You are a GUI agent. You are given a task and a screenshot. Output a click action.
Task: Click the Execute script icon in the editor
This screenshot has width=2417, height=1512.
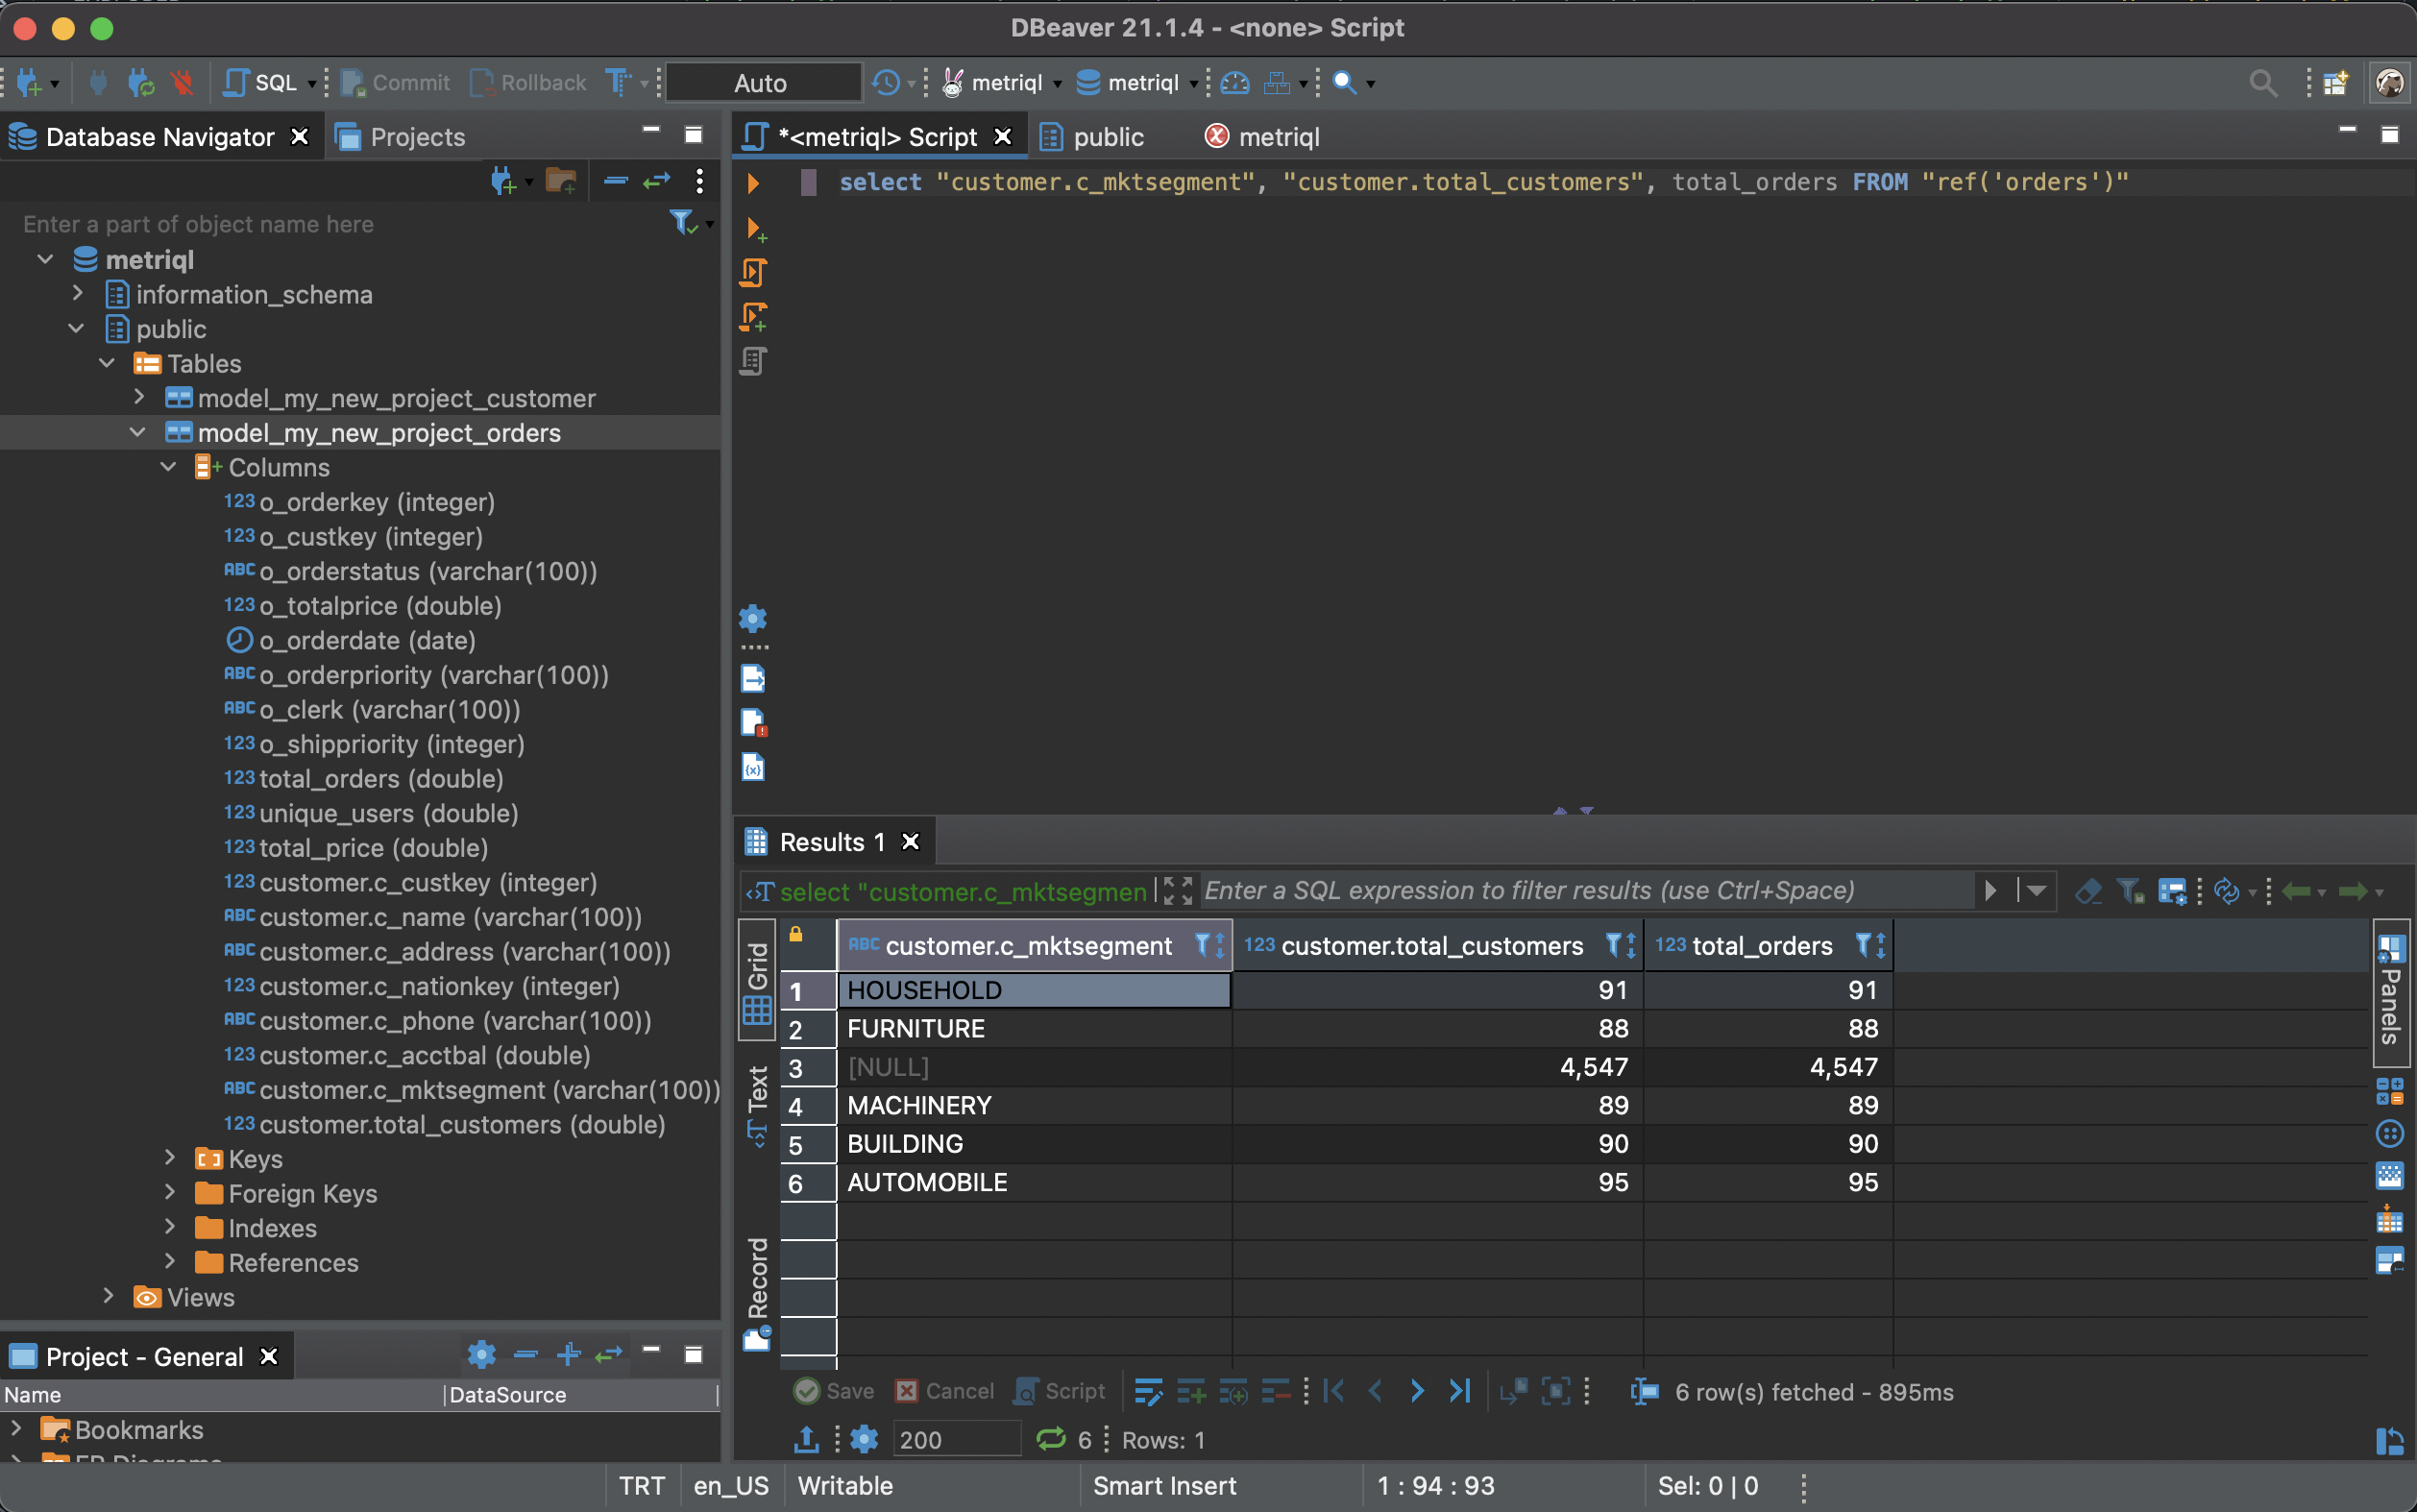pos(753,273)
